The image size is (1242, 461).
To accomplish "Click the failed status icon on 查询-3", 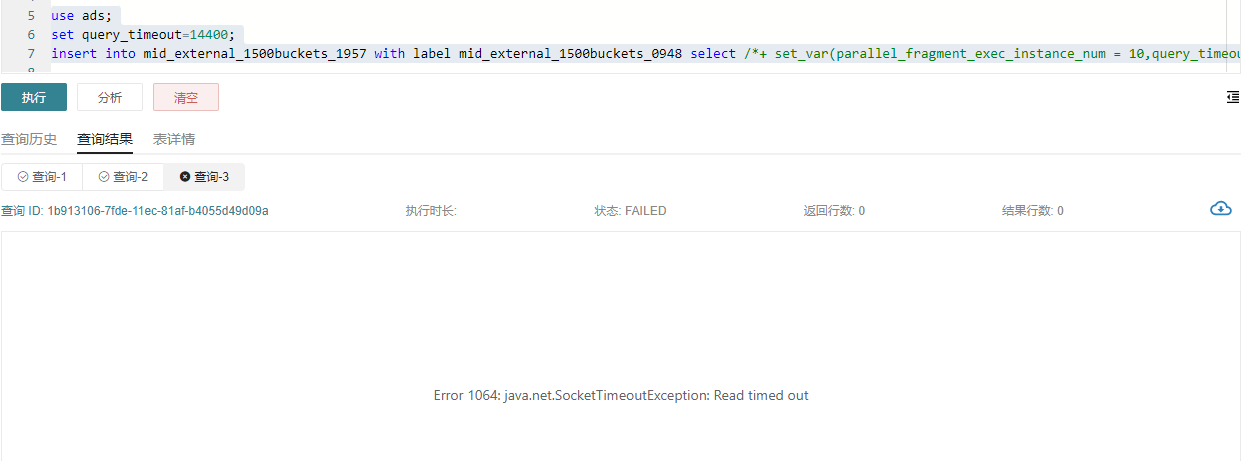I will [184, 177].
